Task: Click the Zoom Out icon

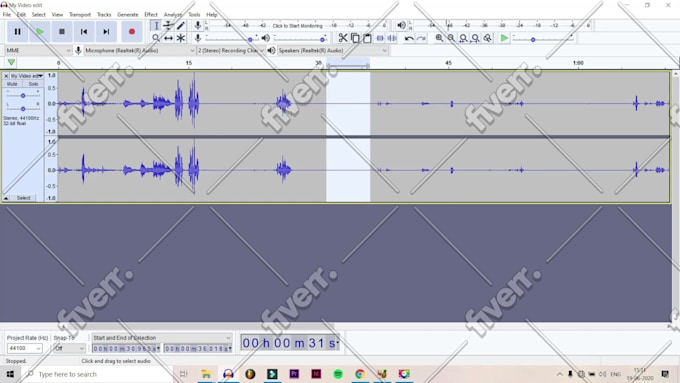Action: click(x=451, y=38)
